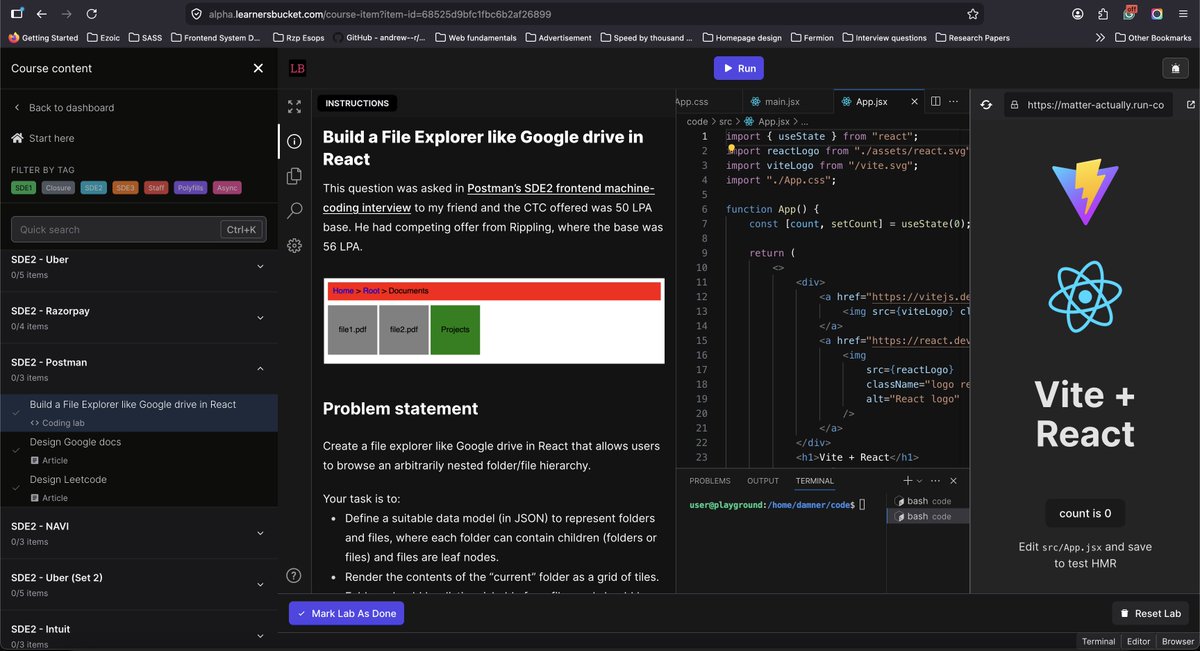Open the search magnifier icon in sidebar
1200x651 pixels.
[294, 211]
